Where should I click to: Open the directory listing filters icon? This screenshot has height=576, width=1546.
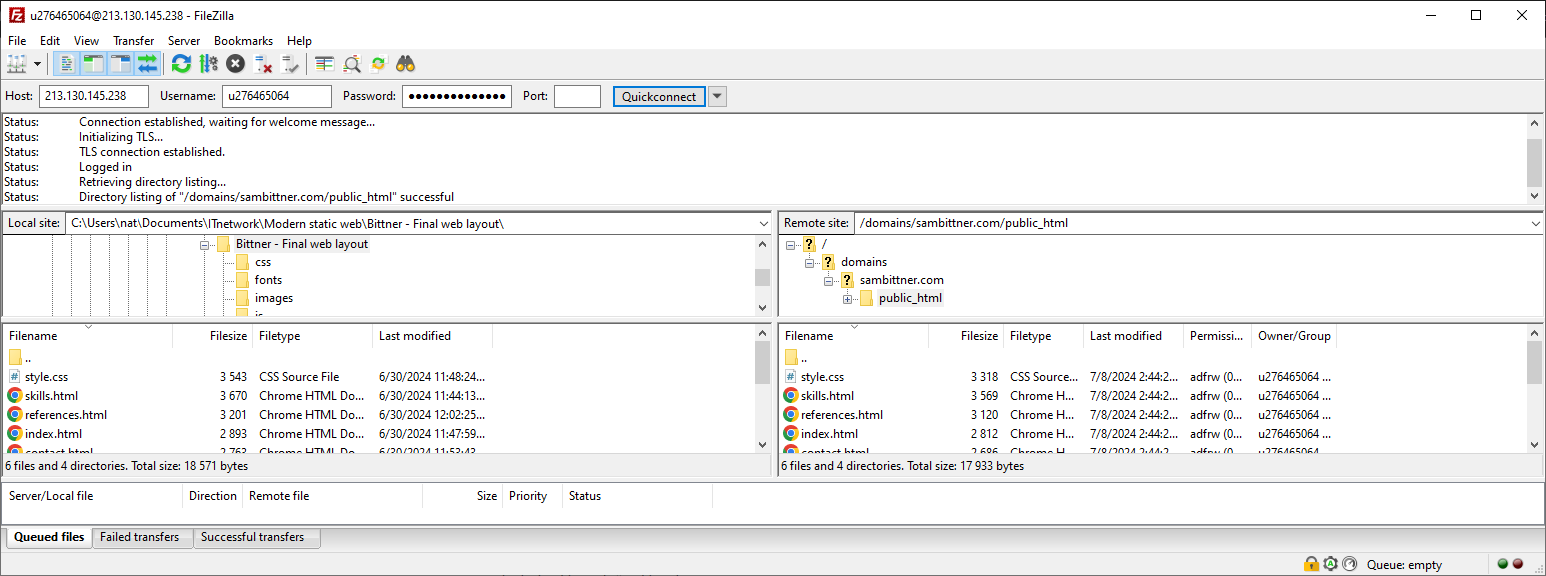(x=324, y=64)
